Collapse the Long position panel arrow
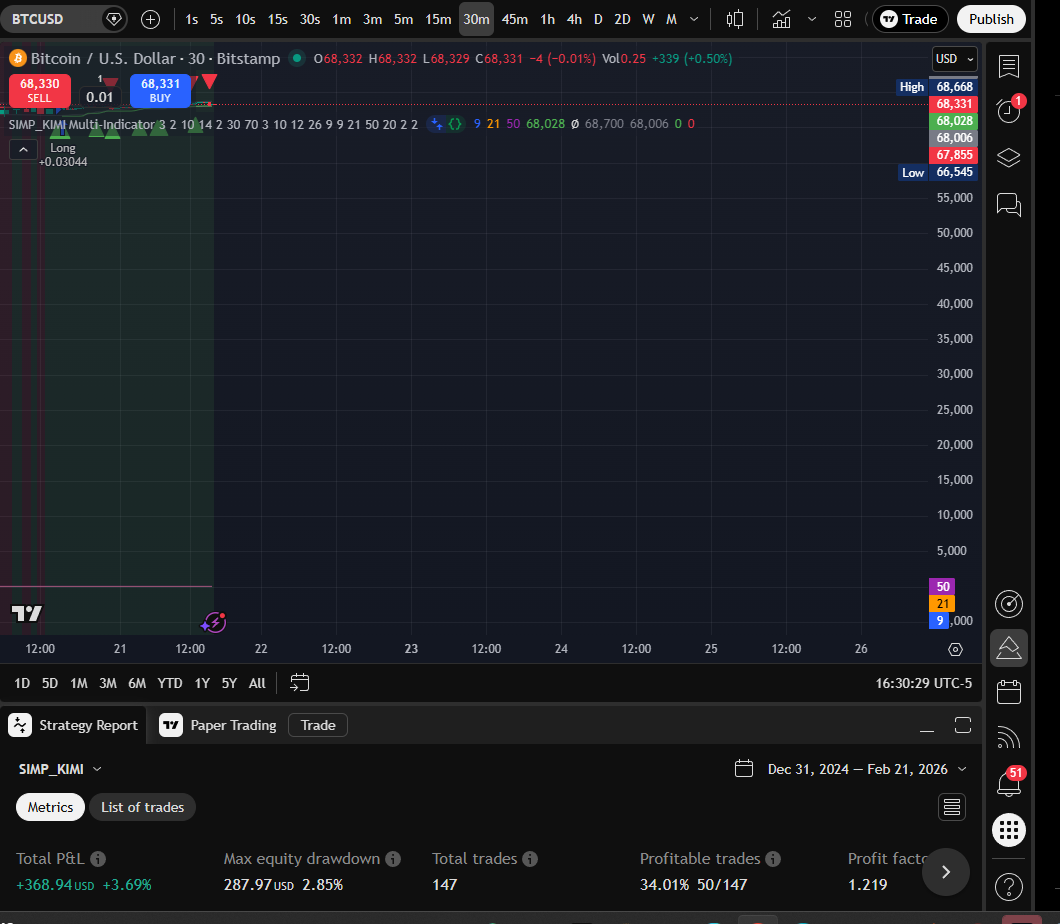The image size is (1060, 924). coord(23,149)
